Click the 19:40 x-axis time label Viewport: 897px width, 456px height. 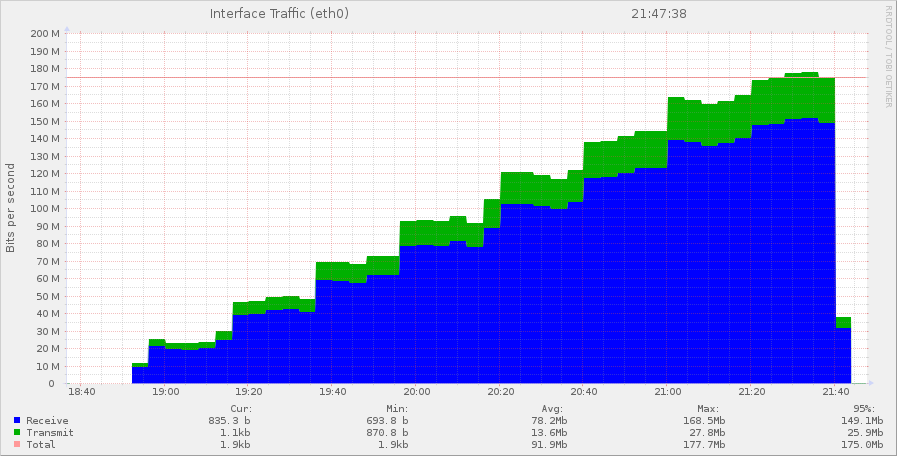(333, 392)
